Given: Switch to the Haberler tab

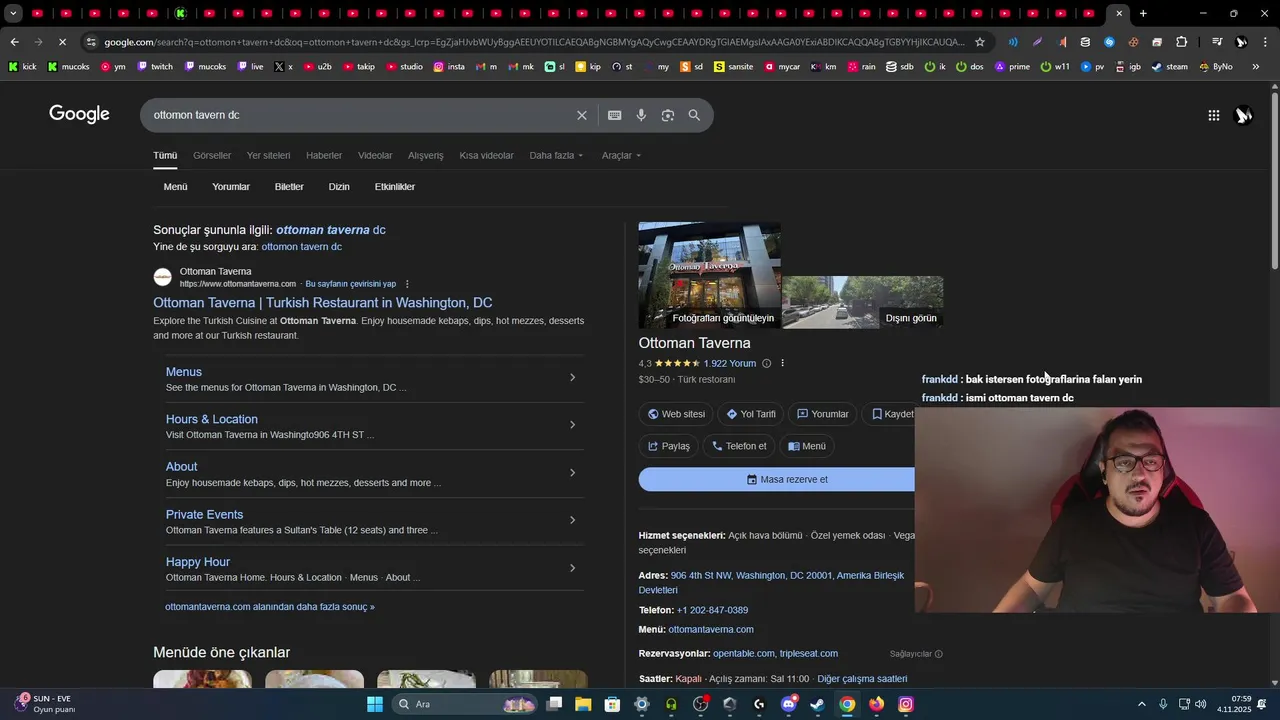Looking at the screenshot, I should click(324, 155).
